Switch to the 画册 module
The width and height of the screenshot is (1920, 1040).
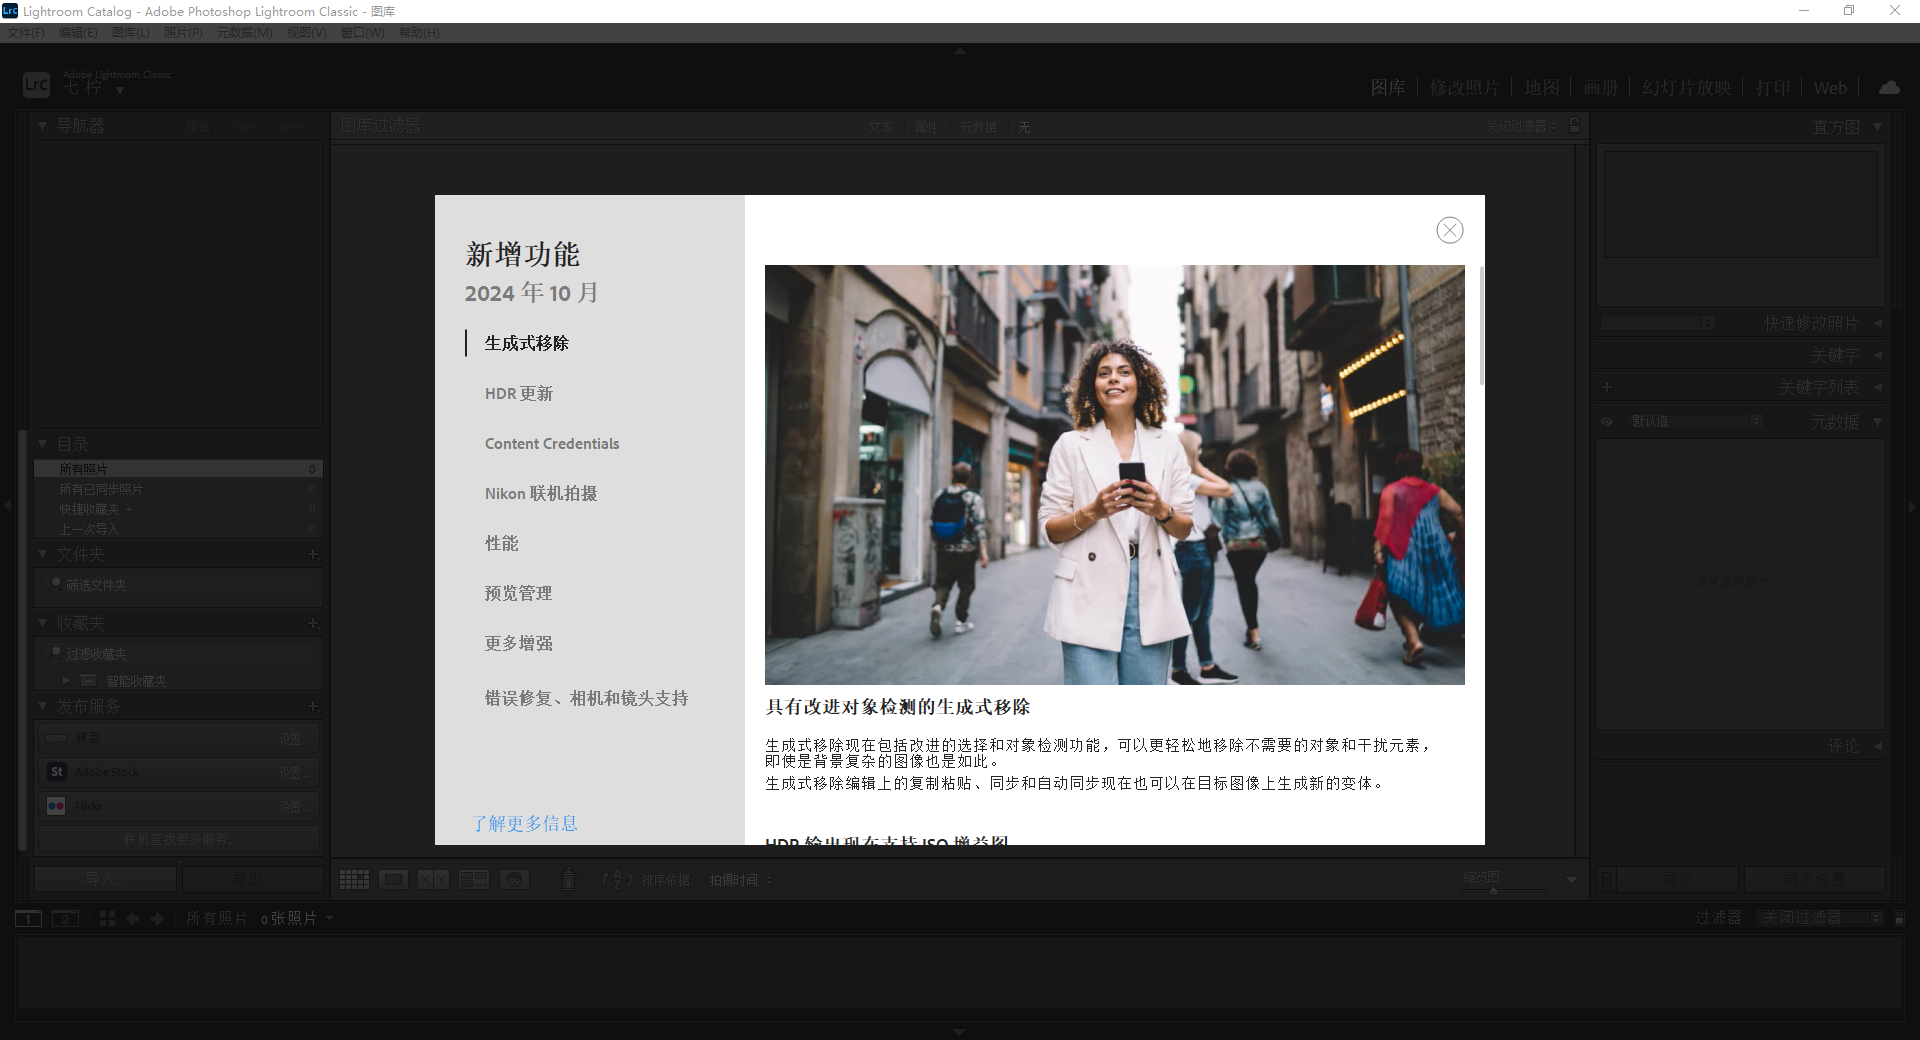tap(1600, 88)
